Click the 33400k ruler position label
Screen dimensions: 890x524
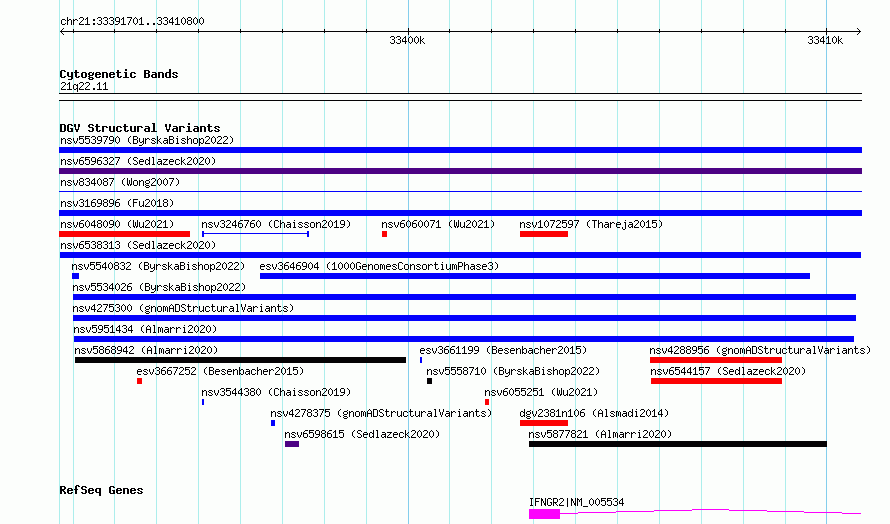tap(407, 40)
